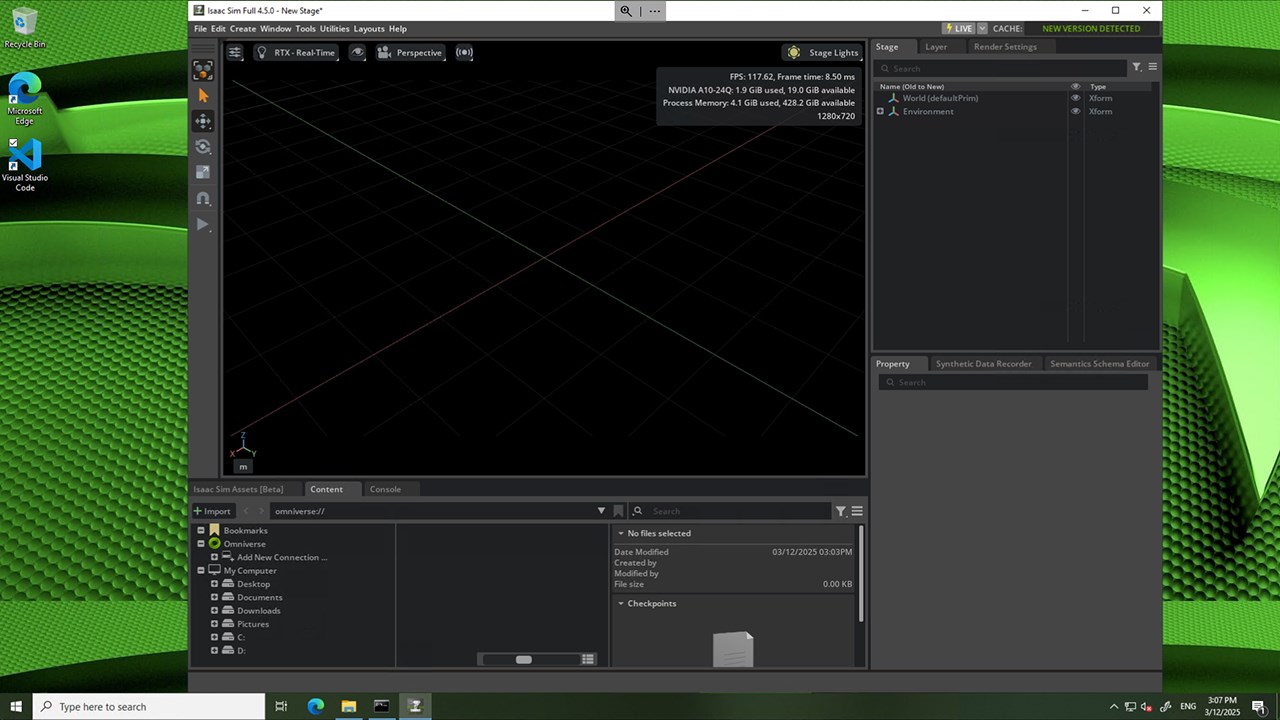Open the magnifier zoom icon in title bar

[626, 11]
